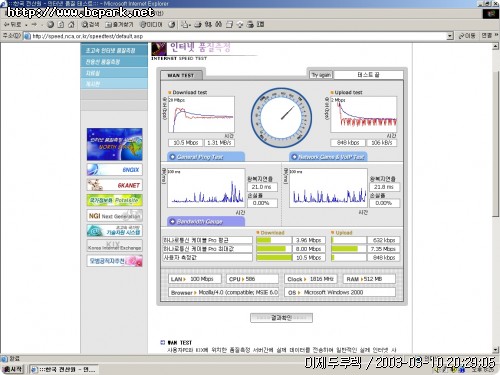This screenshot has height=375, width=500.
Task: Go back with the 뒤로 button
Action: (13, 25)
